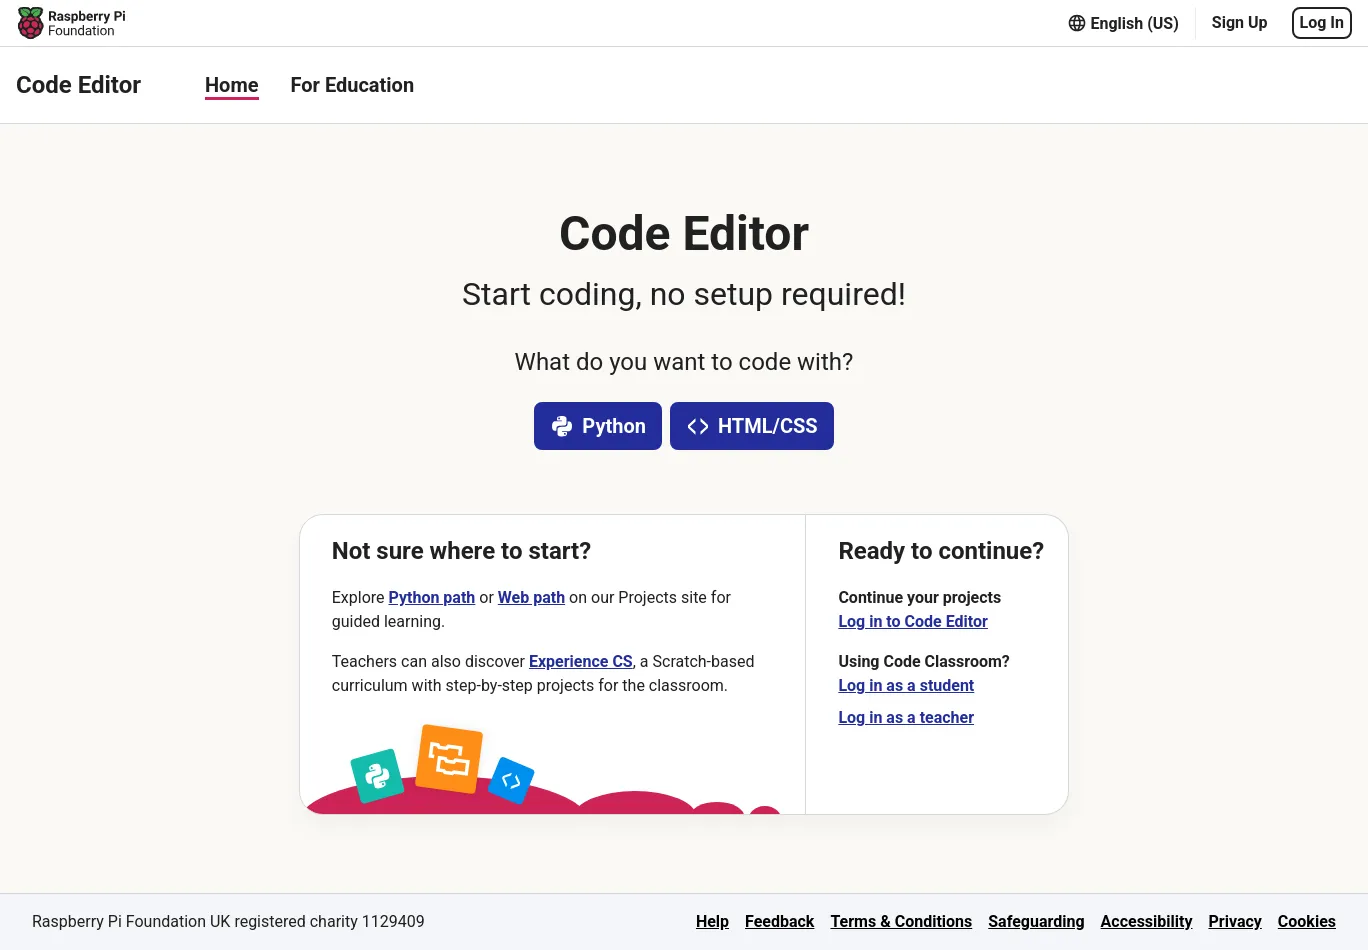This screenshot has width=1368, height=950.
Task: Click Log in as a student
Action: tap(906, 685)
